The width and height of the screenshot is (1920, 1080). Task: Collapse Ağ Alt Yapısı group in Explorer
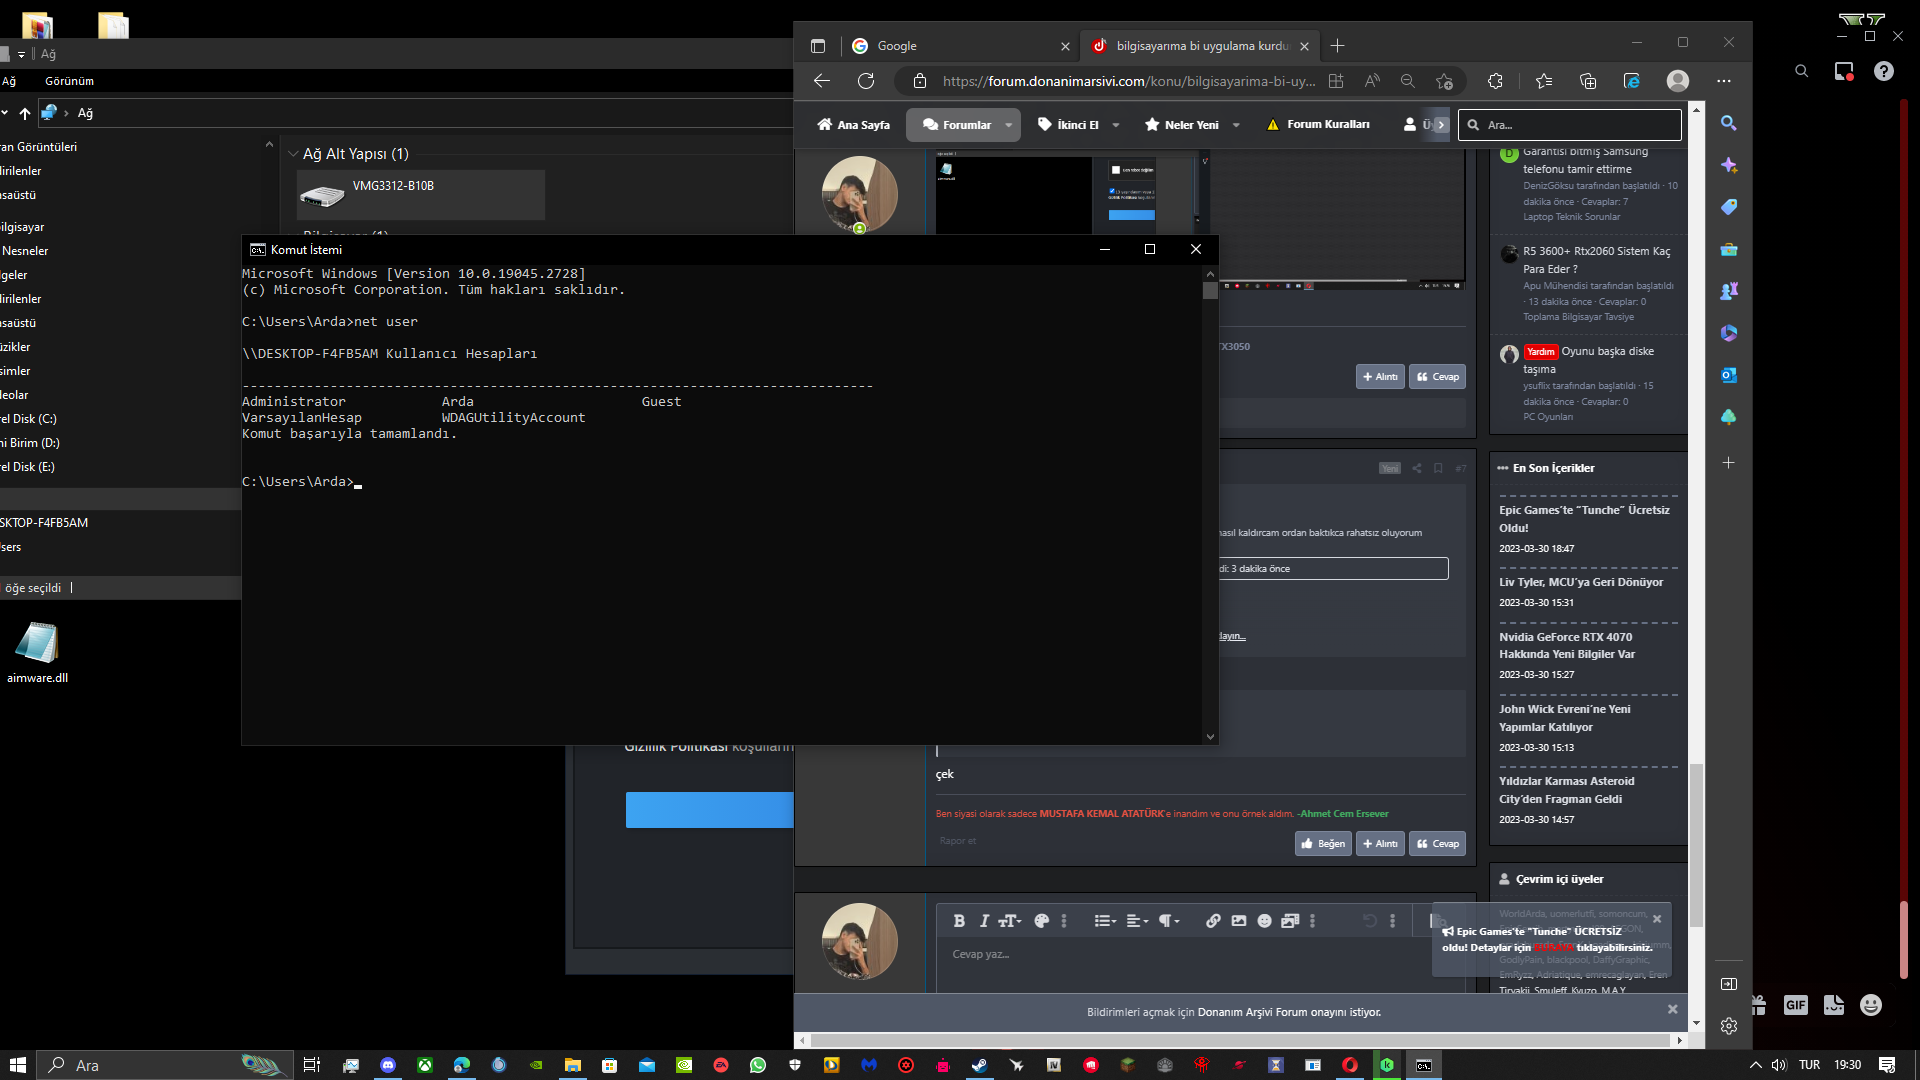coord(293,154)
